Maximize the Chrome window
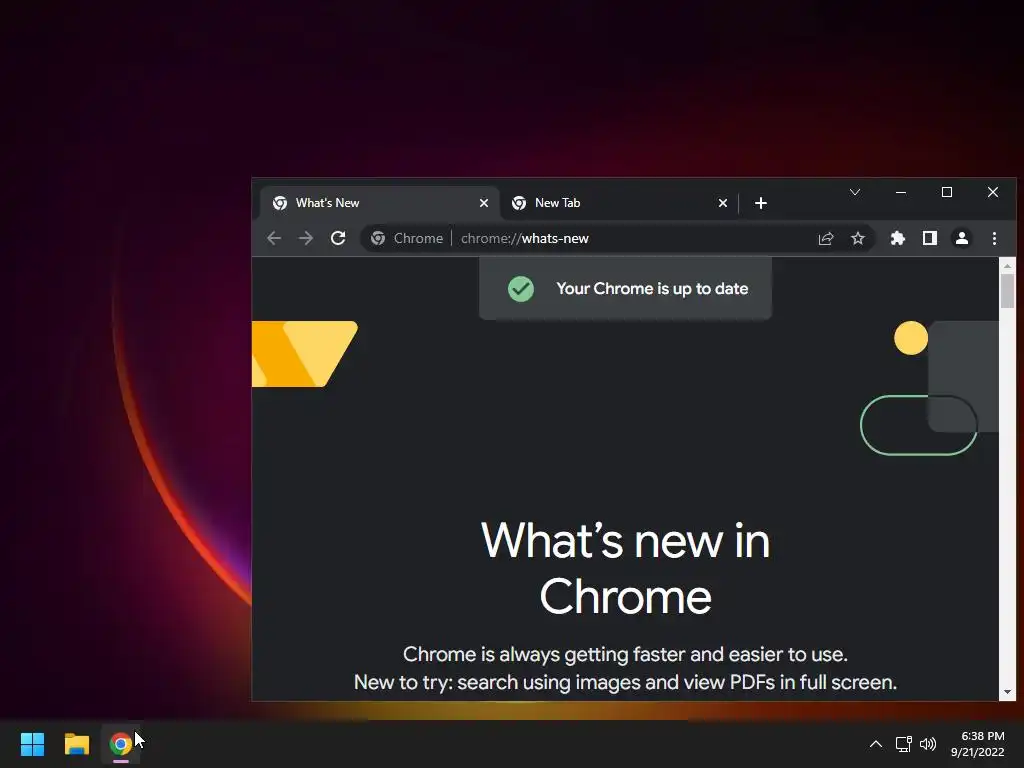The width and height of the screenshot is (1024, 768). point(946,192)
